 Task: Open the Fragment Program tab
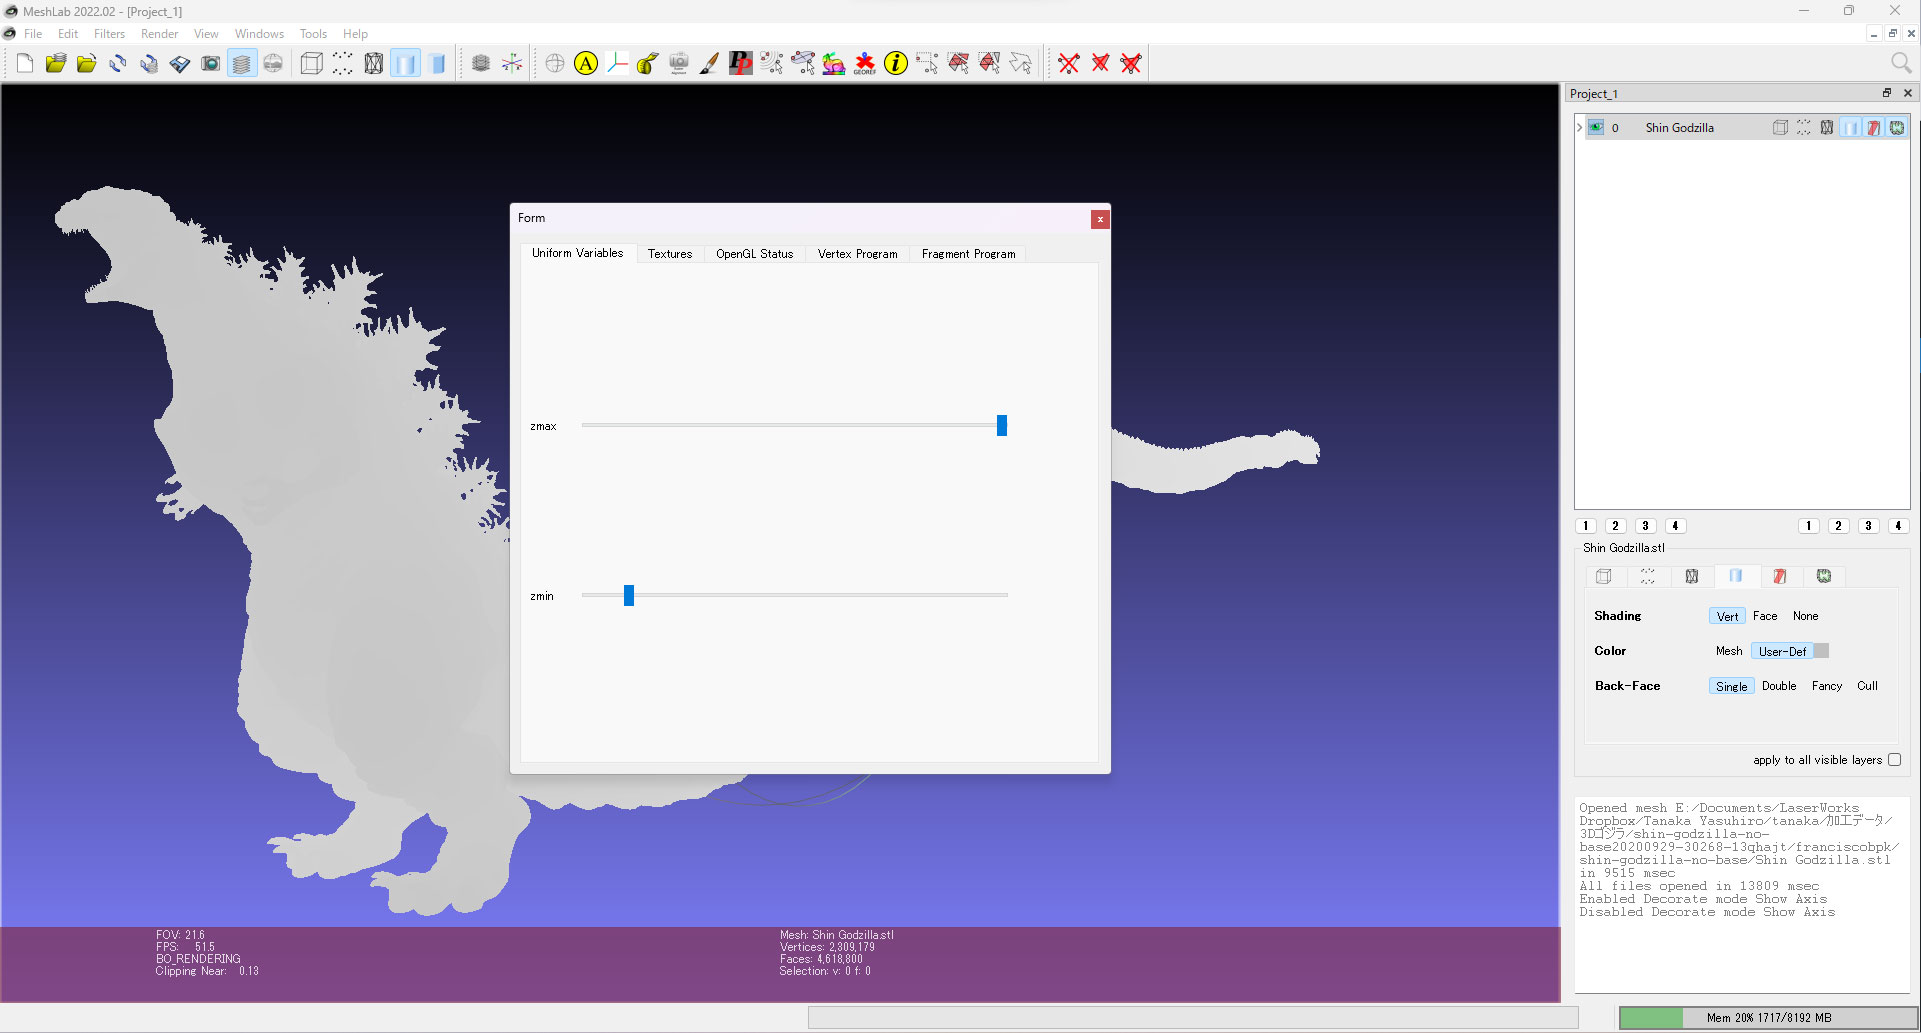[968, 254]
